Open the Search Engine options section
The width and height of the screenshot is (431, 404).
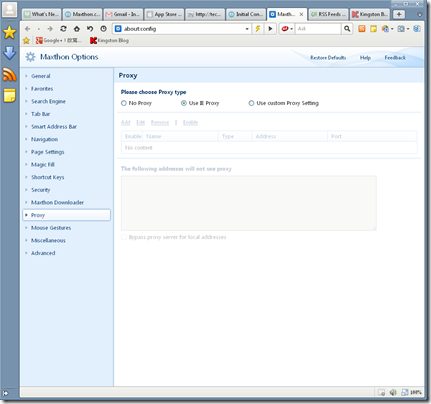click(48, 102)
